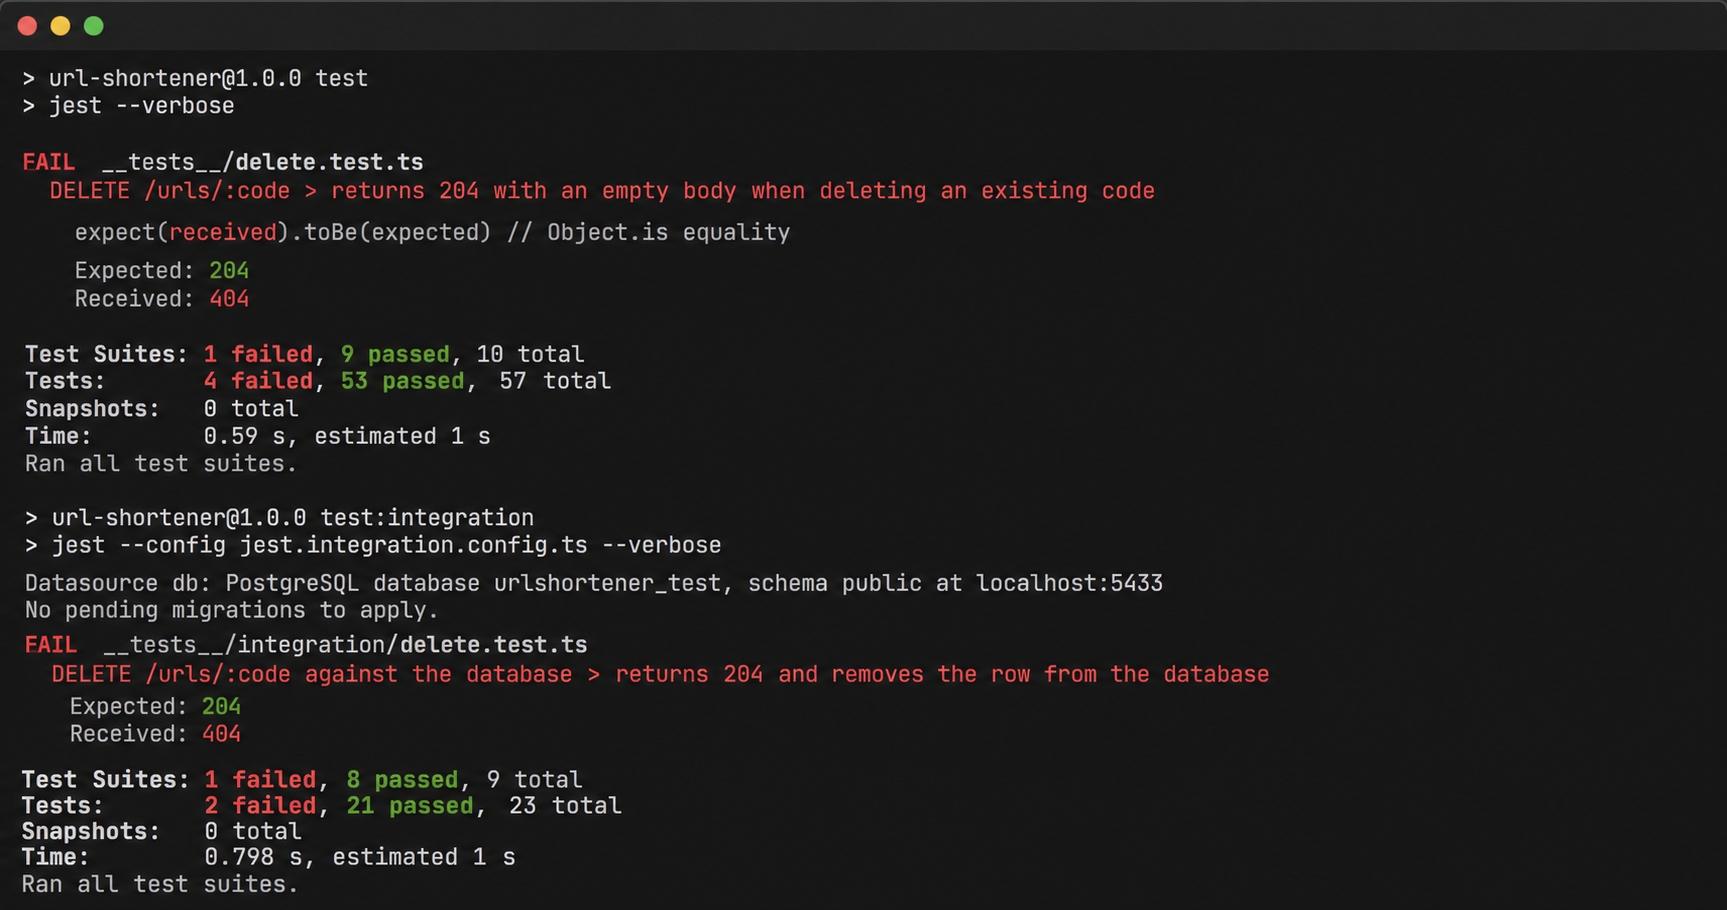Click 'Time: 0.59 s, estimated 1 s'
The width and height of the screenshot is (1727, 910).
click(x=258, y=436)
